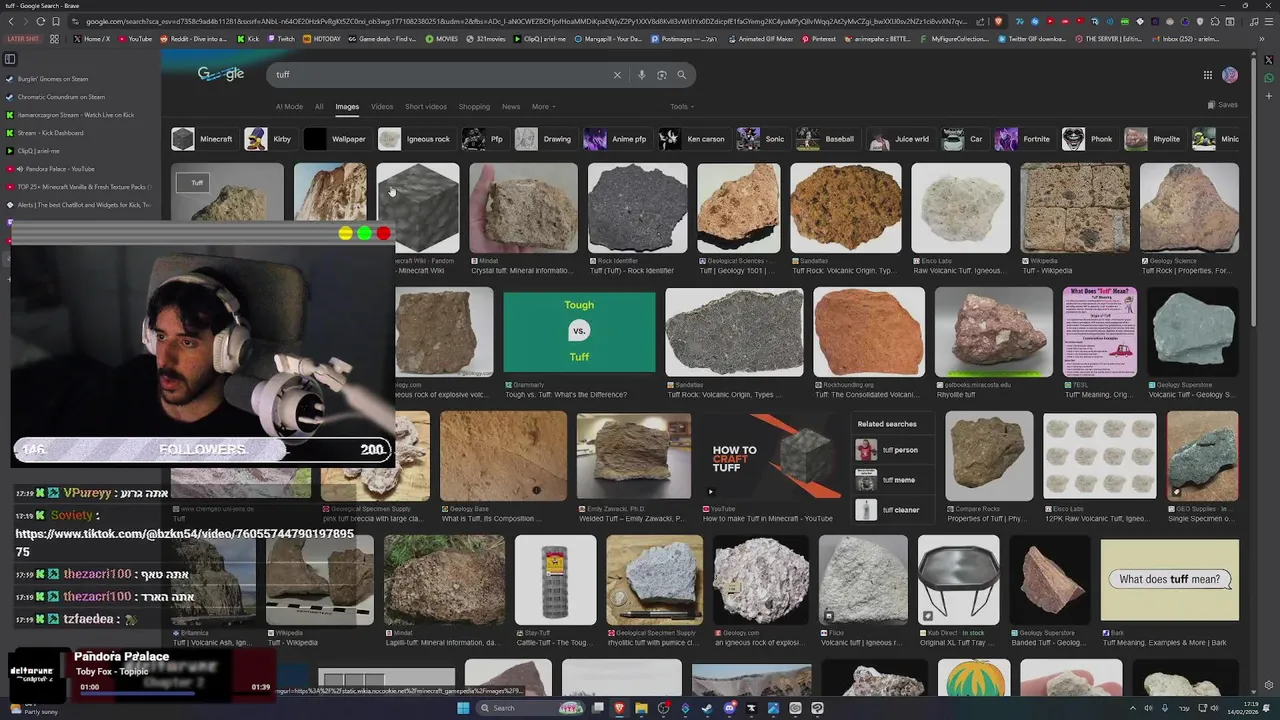The width and height of the screenshot is (1280, 720).
Task: Select the Anime pfp filter chip
Action: coord(616,139)
